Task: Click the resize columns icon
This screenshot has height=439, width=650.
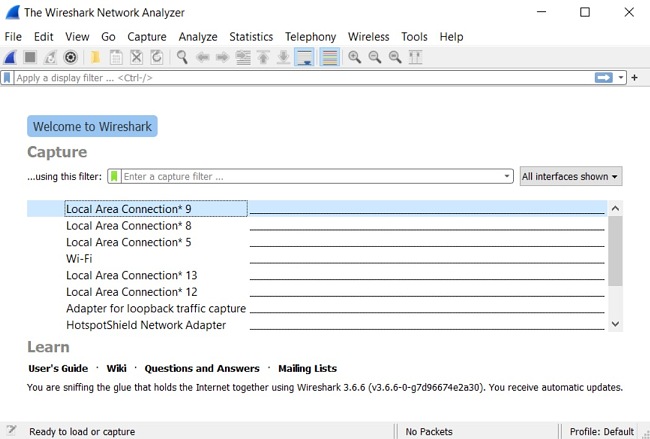Action: coord(415,57)
